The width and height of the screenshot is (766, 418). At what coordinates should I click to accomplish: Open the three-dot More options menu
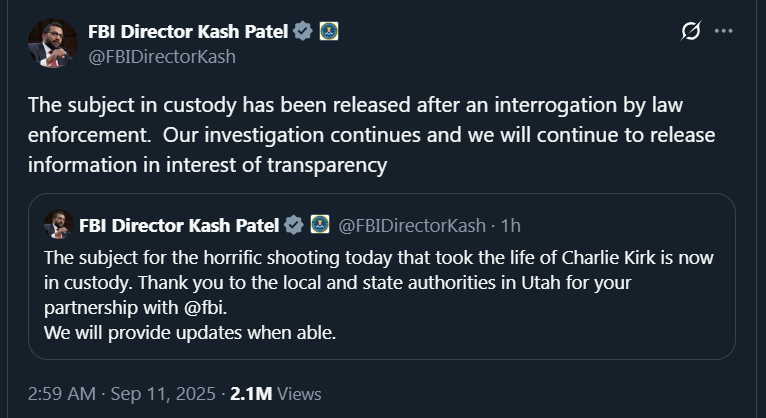tap(724, 31)
